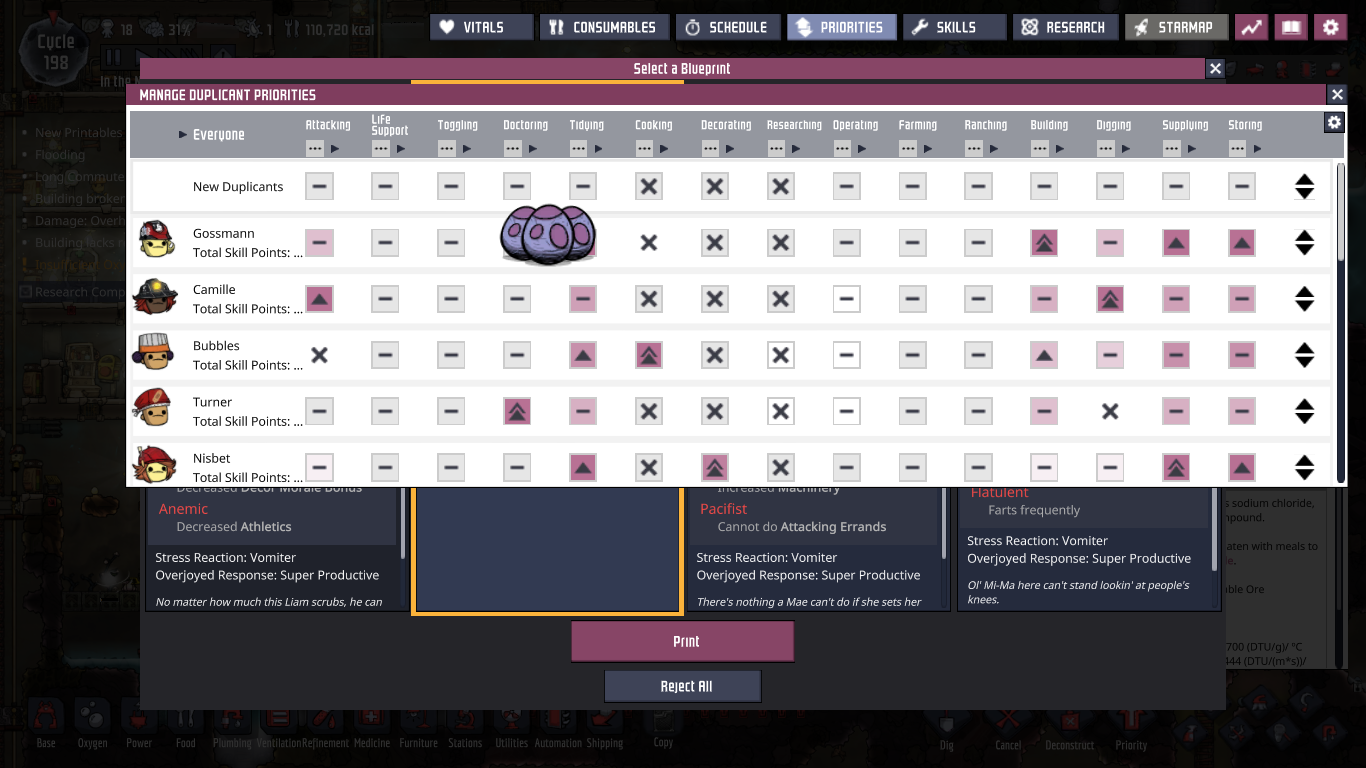Toggle Turner's Doctoring priority
Viewport: 1366px width, 768px height.
coord(517,410)
